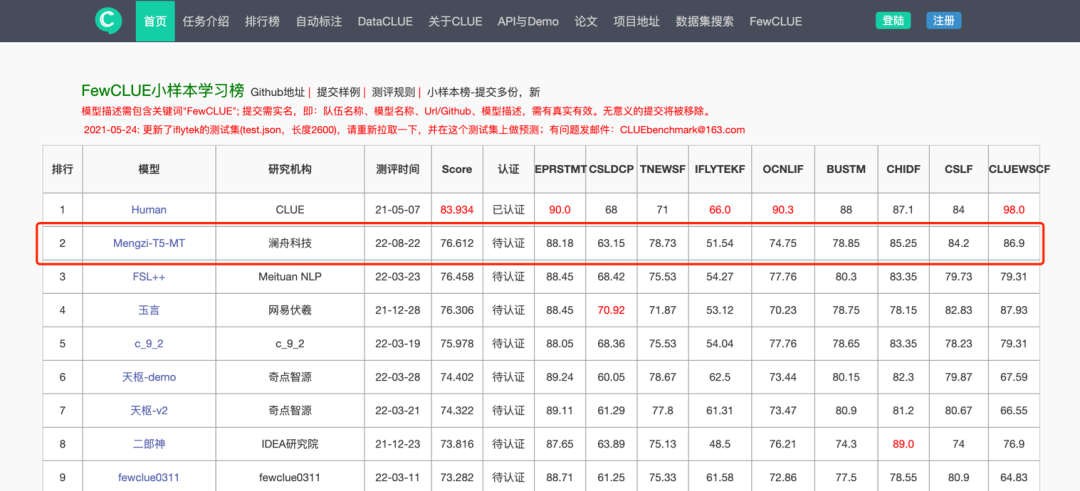Click the IFLYTEKF column header

point(720,169)
